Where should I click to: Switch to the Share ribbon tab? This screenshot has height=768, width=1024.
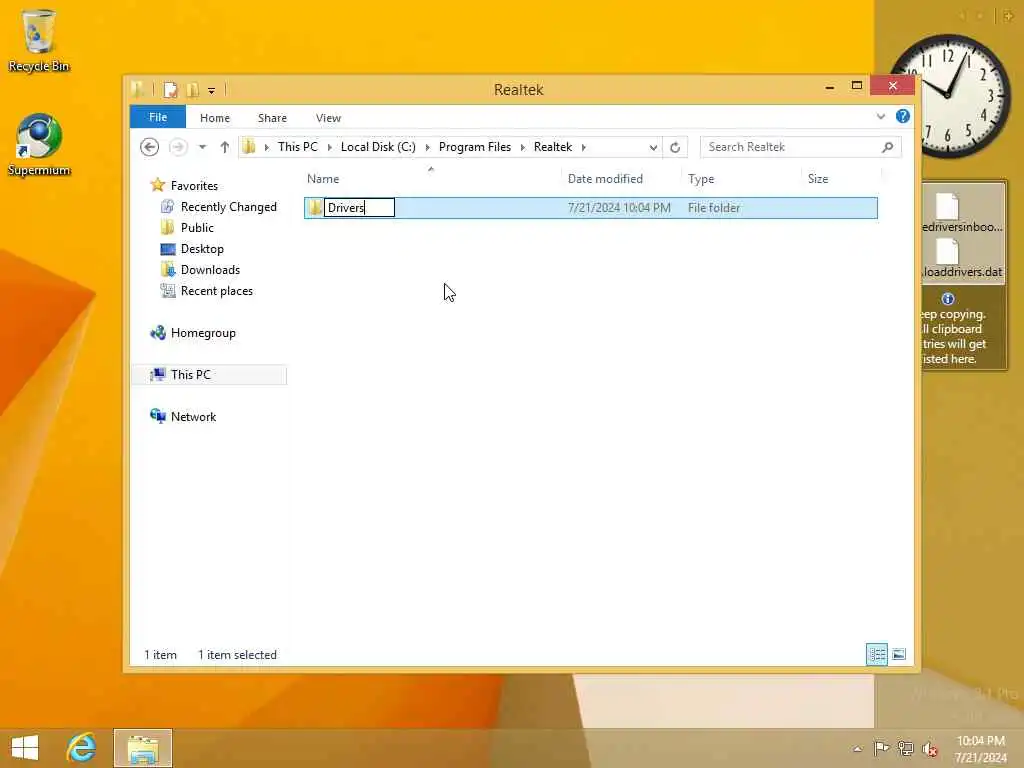(272, 118)
